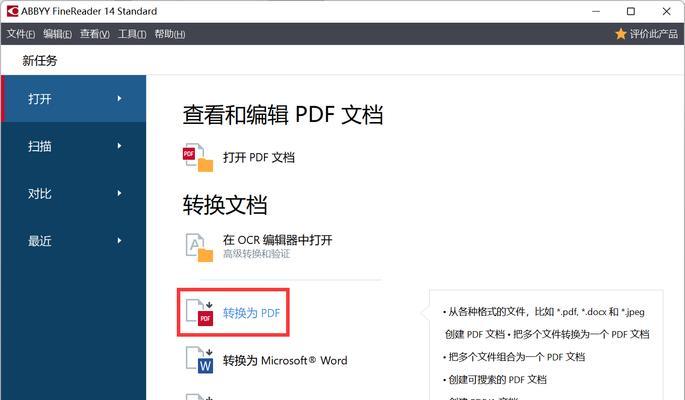Open the 工具(T) menu
Image resolution: width=685 pixels, height=400 pixels.
(132, 34)
